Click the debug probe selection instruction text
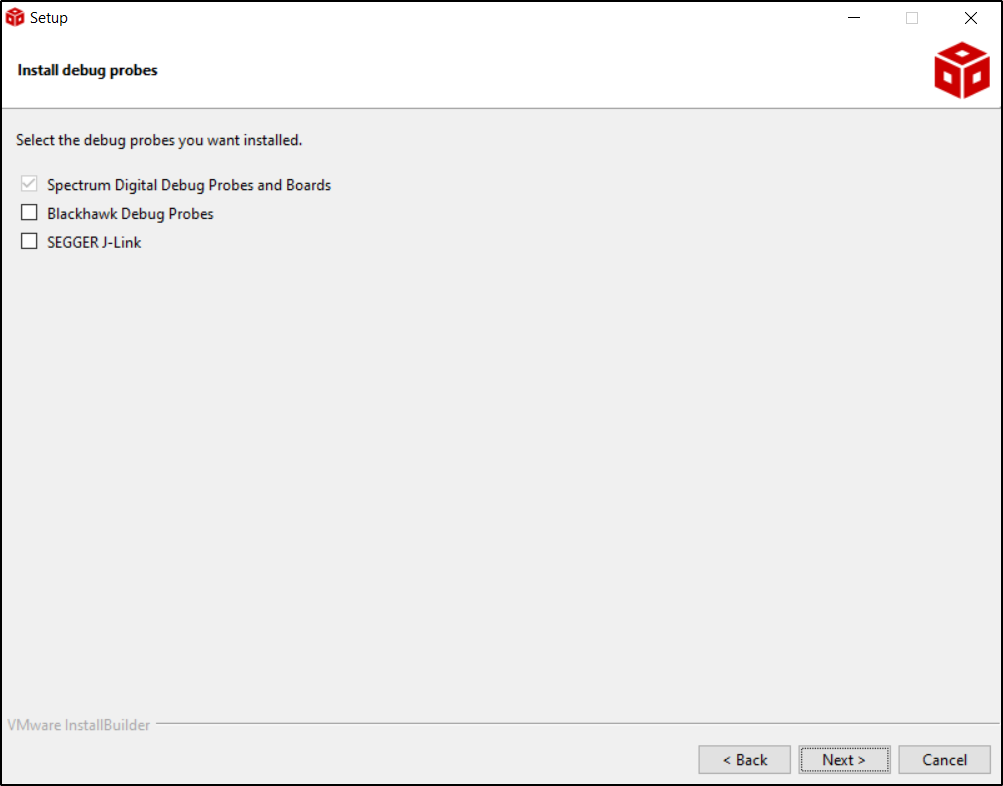The width and height of the screenshot is (1003, 786). (x=158, y=140)
